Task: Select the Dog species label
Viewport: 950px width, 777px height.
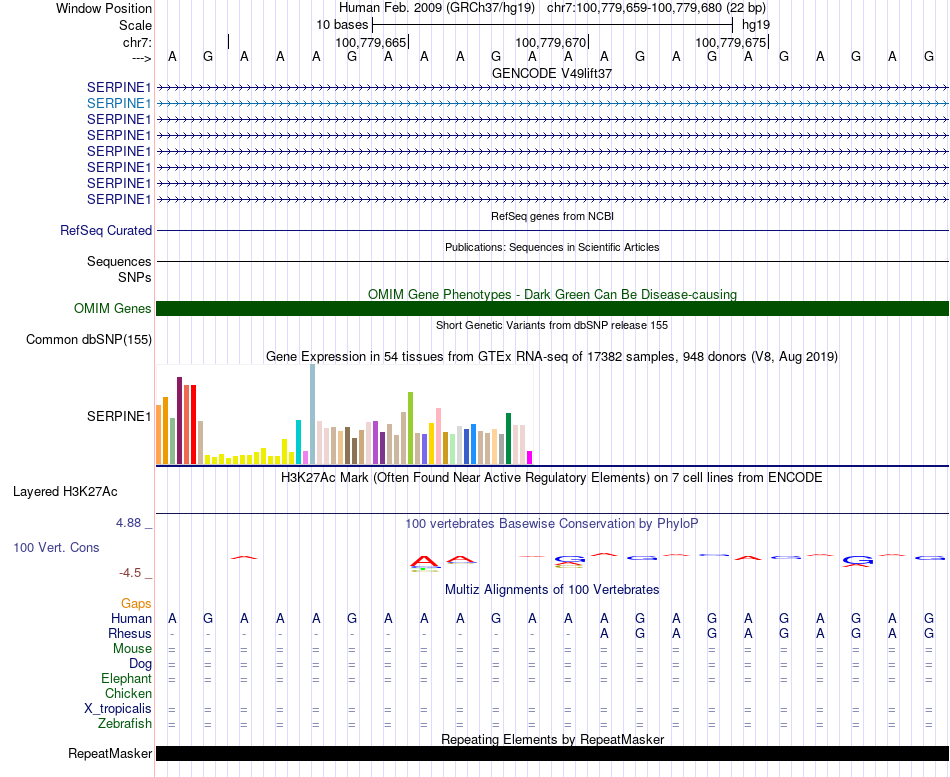Action: (x=141, y=664)
